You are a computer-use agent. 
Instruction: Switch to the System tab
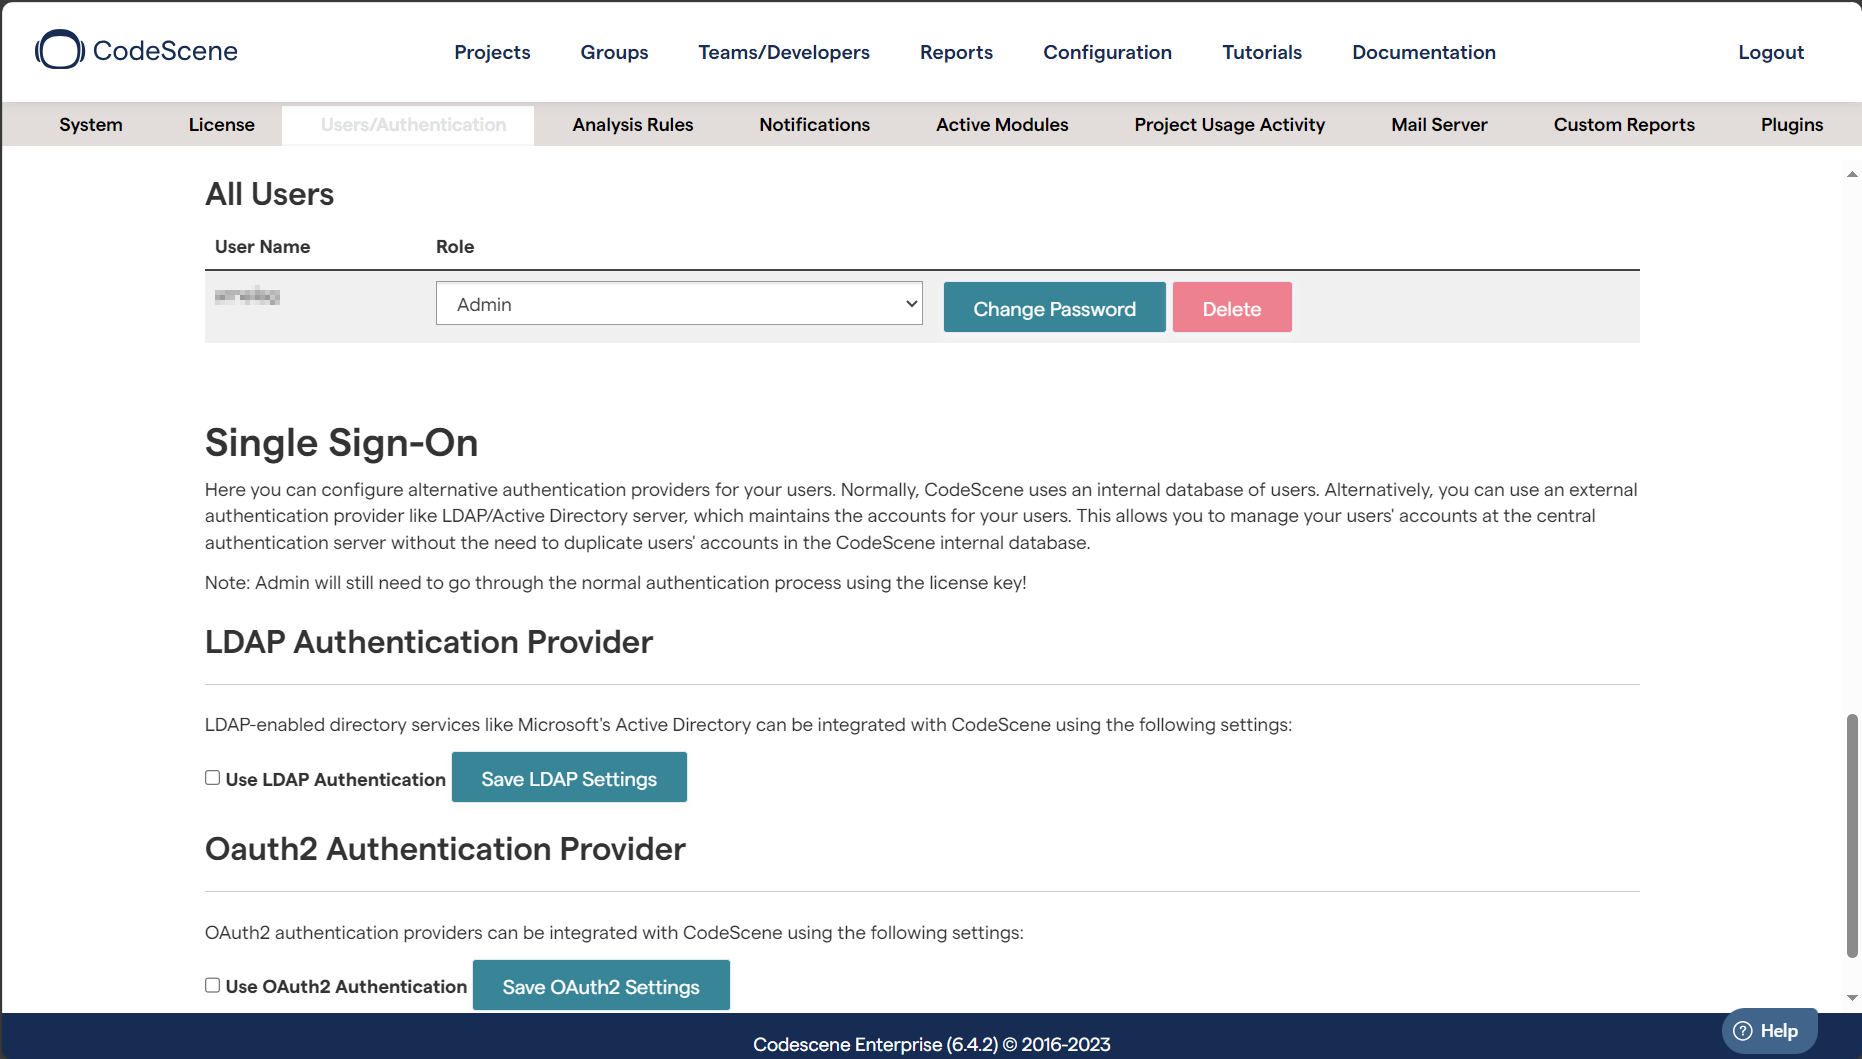coord(91,125)
